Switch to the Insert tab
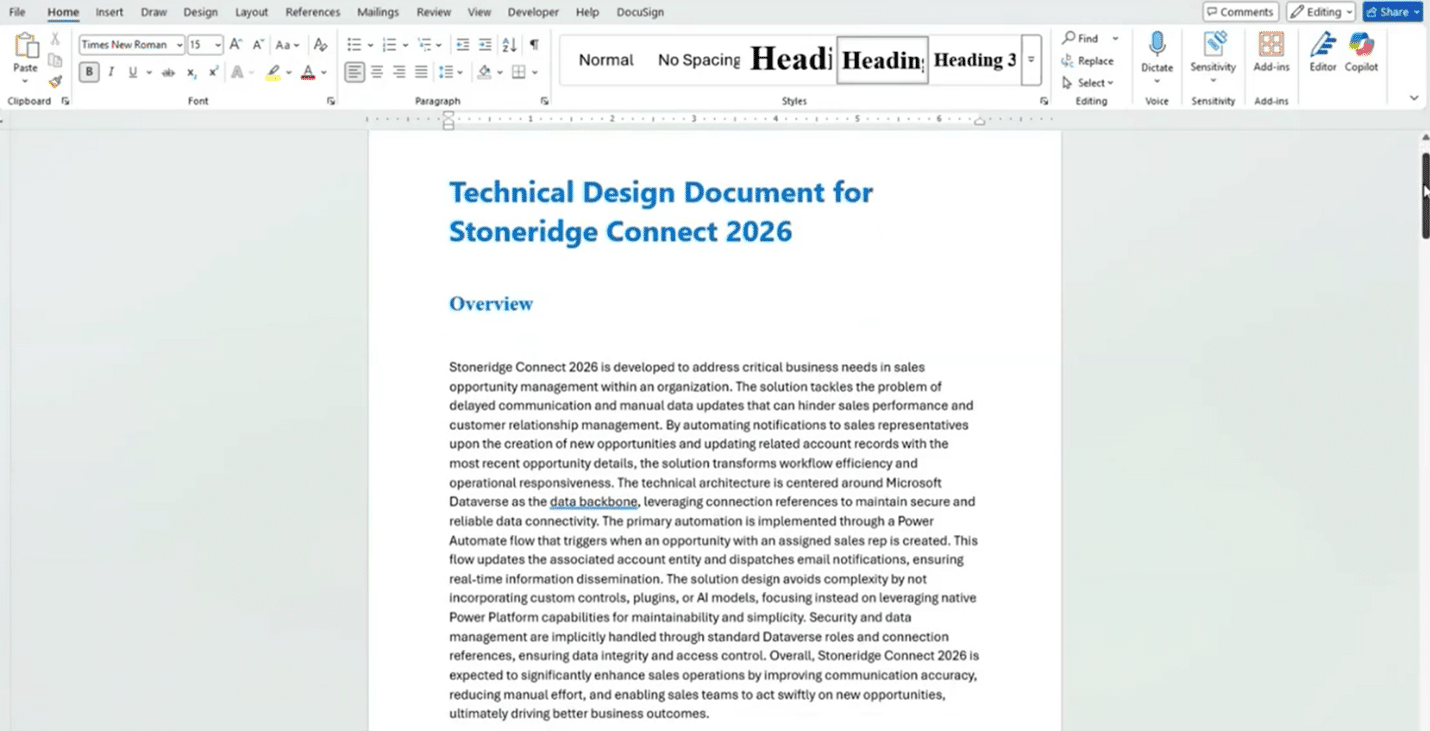This screenshot has height=731, width=1430. pyautogui.click(x=110, y=12)
